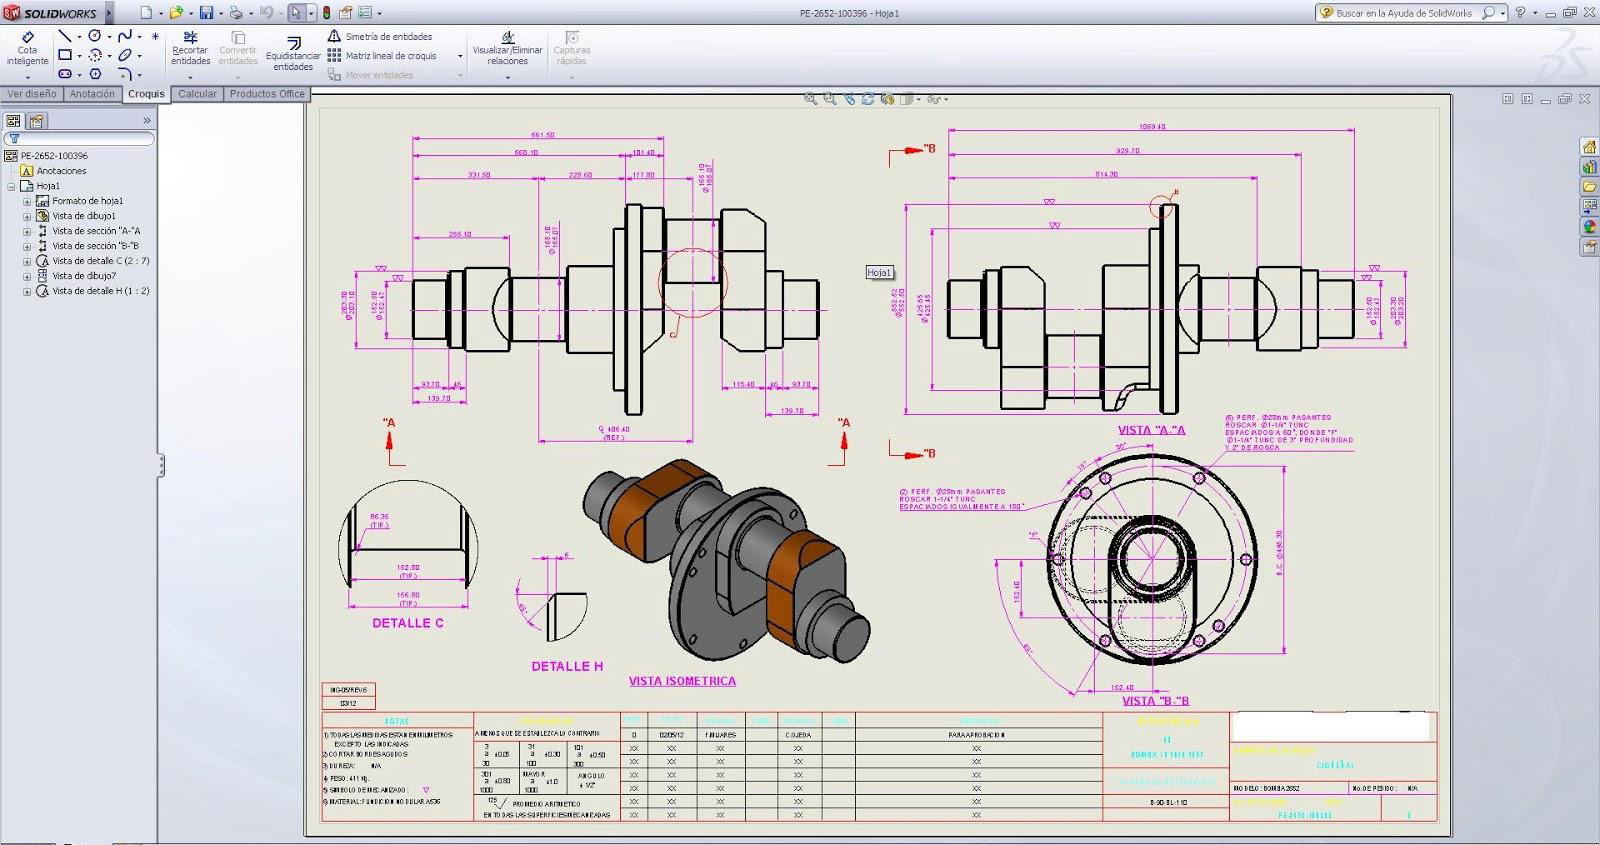Viewport: 1600px width, 845px height.
Task: Pick the Arc sketch tool
Action: click(x=95, y=55)
